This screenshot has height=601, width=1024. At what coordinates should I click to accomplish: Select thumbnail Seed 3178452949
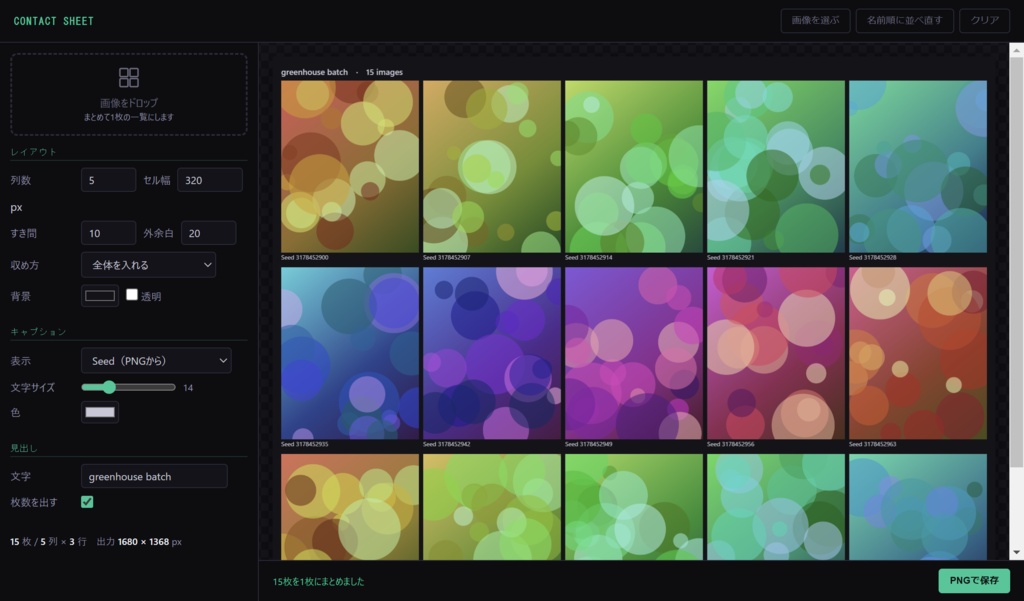tap(633, 353)
